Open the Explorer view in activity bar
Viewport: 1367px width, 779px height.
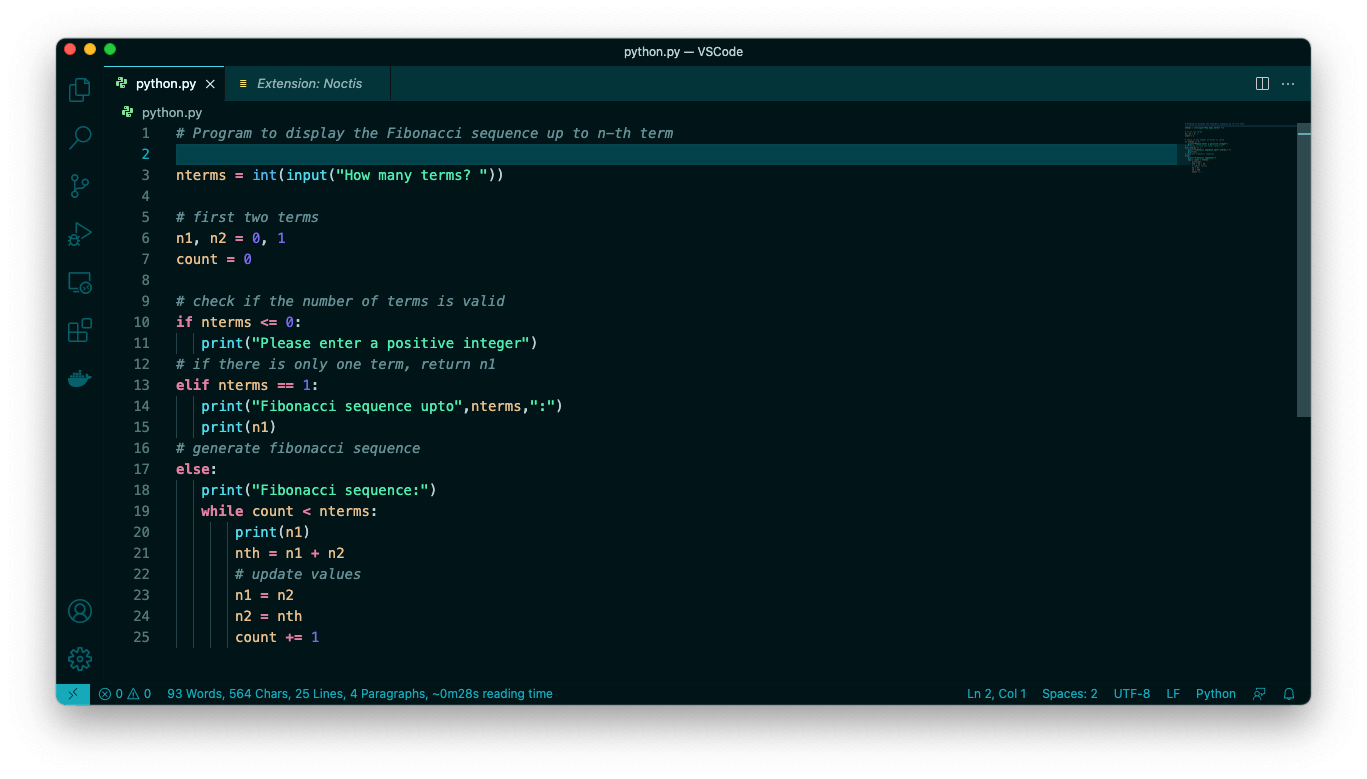(x=80, y=90)
